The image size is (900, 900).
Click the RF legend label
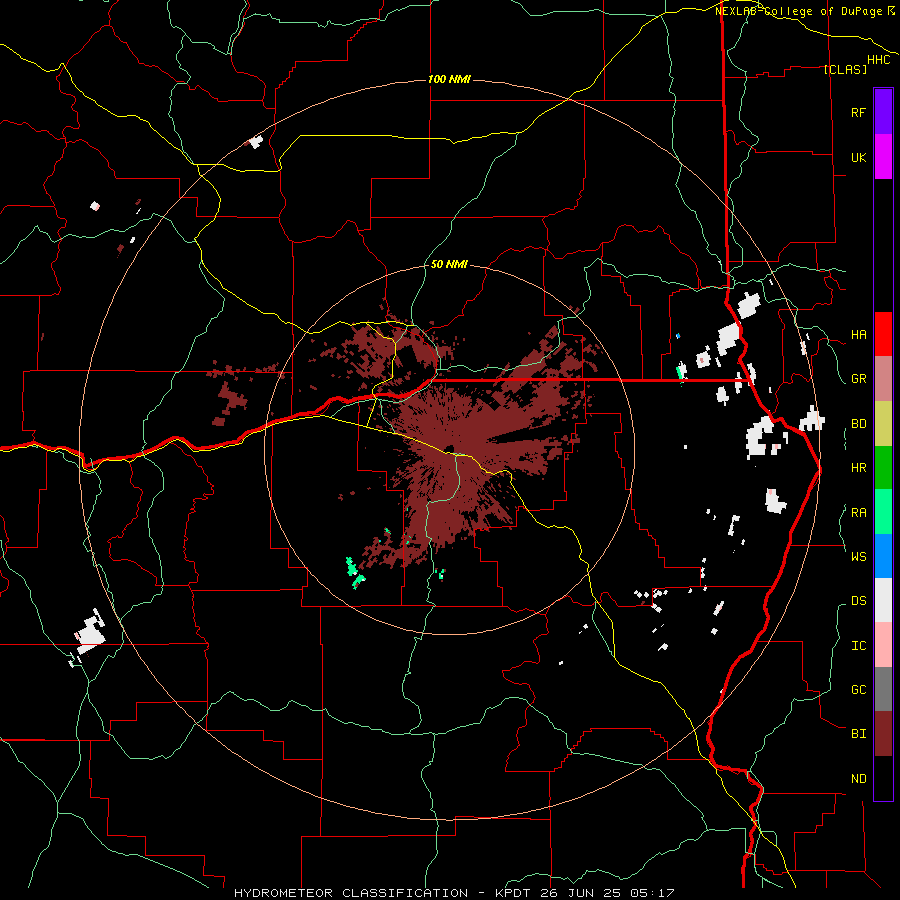pos(858,112)
